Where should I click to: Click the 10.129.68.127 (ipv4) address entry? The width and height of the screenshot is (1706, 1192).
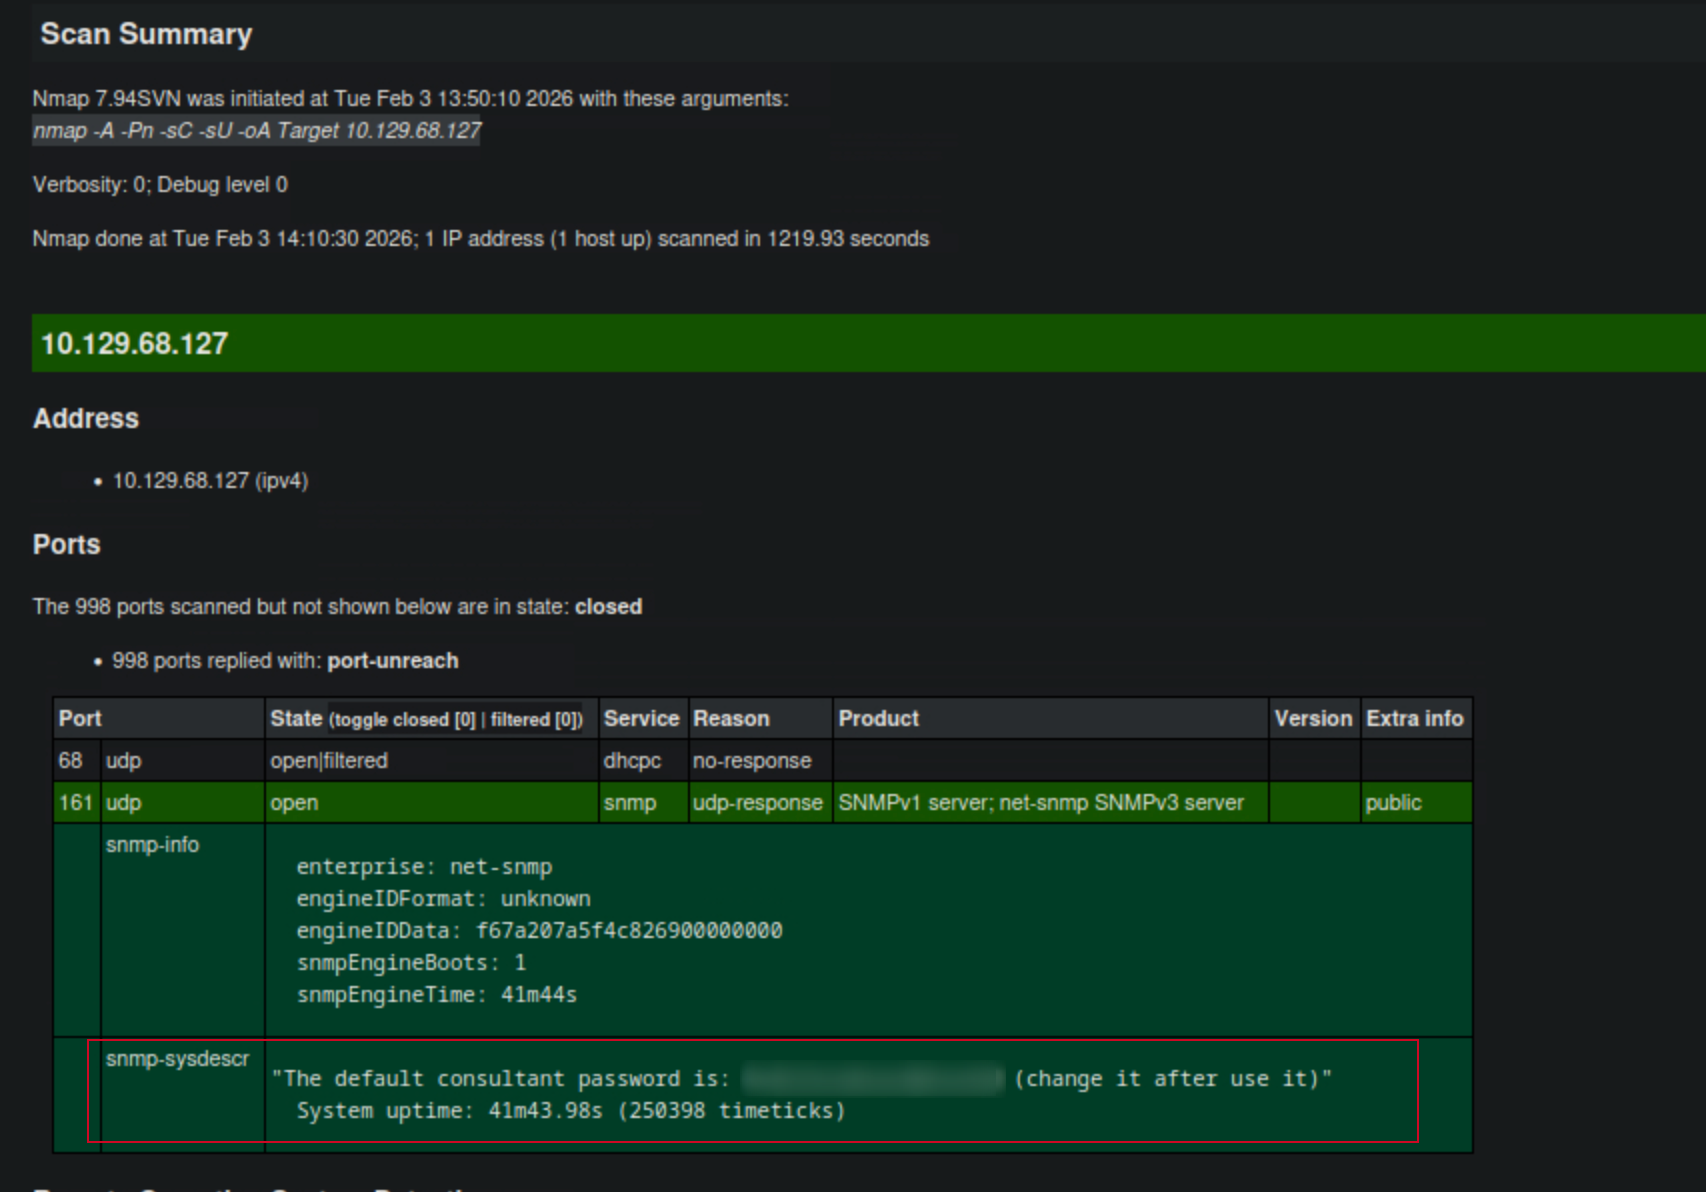tap(211, 480)
